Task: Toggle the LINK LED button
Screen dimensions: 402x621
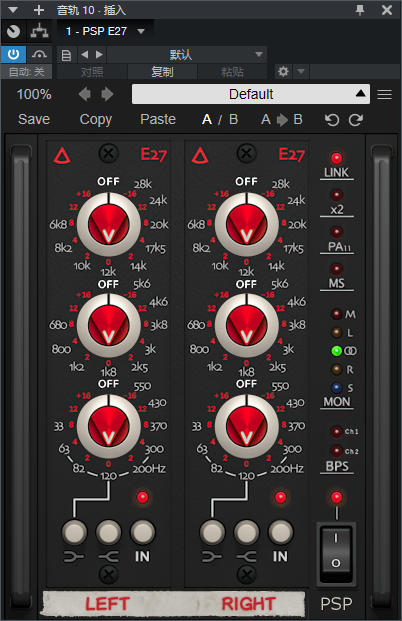Action: (x=336, y=158)
